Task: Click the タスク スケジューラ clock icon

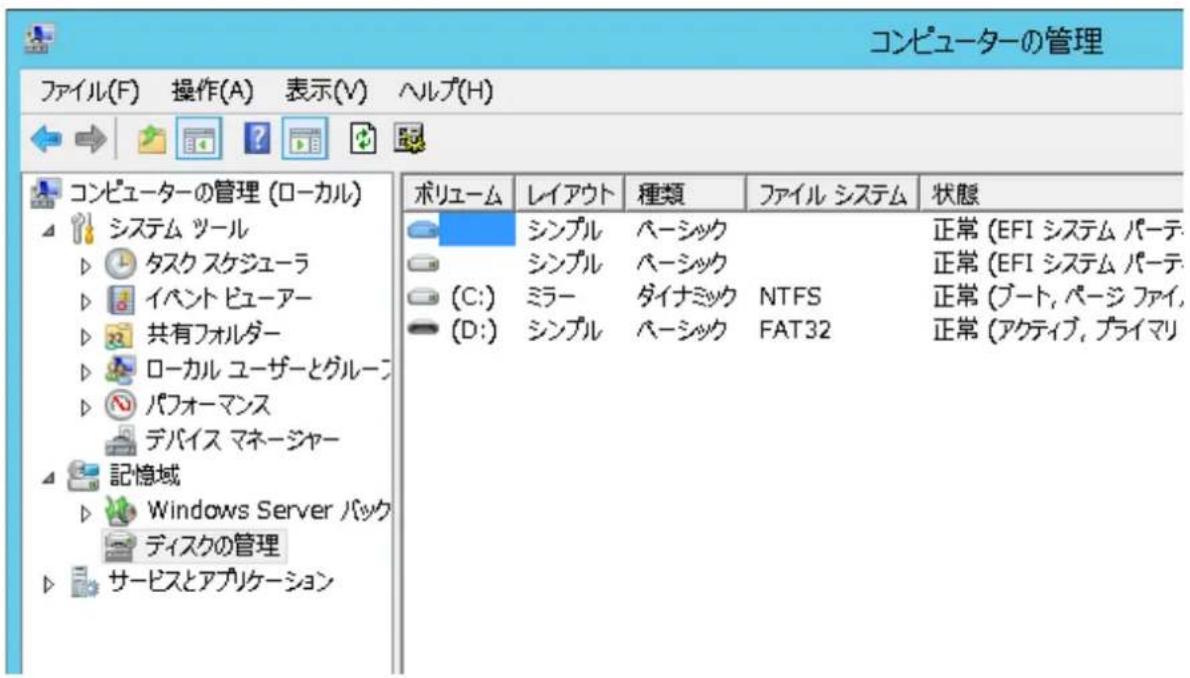Action: click(120, 263)
